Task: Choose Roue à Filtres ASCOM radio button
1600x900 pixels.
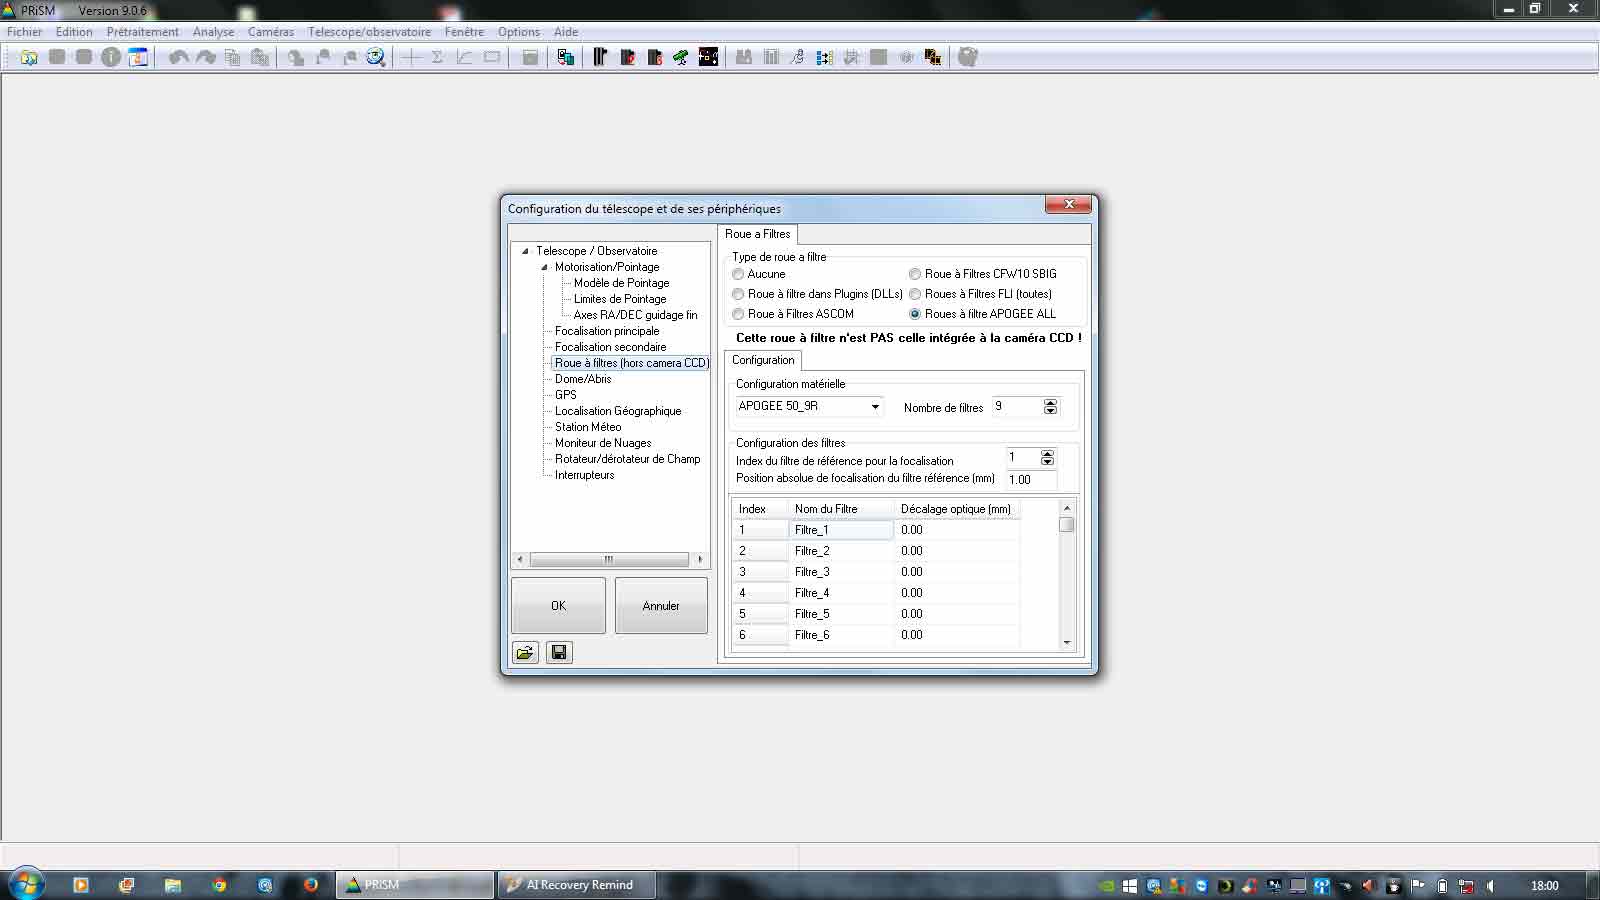Action: [738, 314]
